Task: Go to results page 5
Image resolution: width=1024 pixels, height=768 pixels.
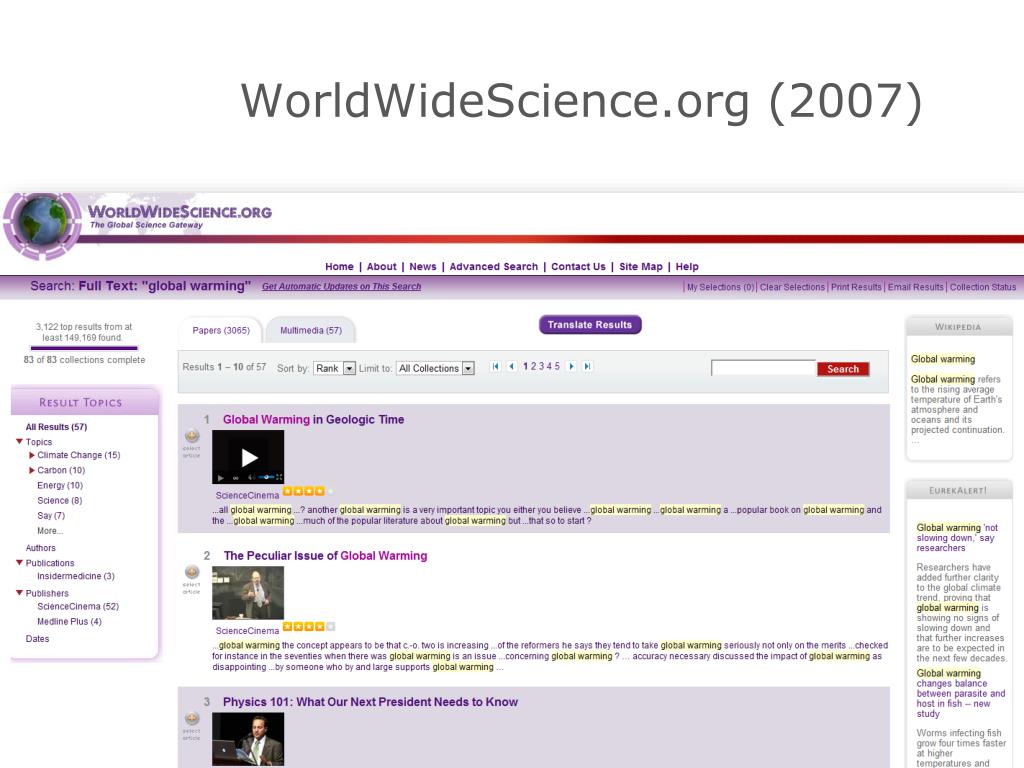Action: coord(557,366)
